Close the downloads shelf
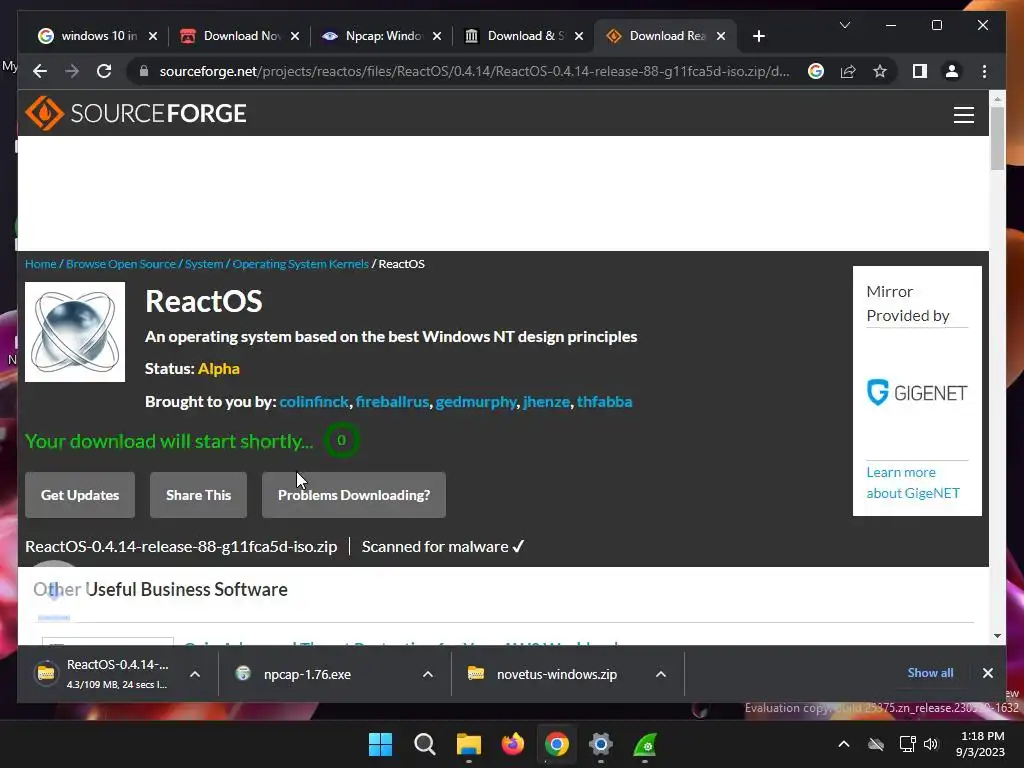Screen dimensions: 1024x768 pos(987,673)
